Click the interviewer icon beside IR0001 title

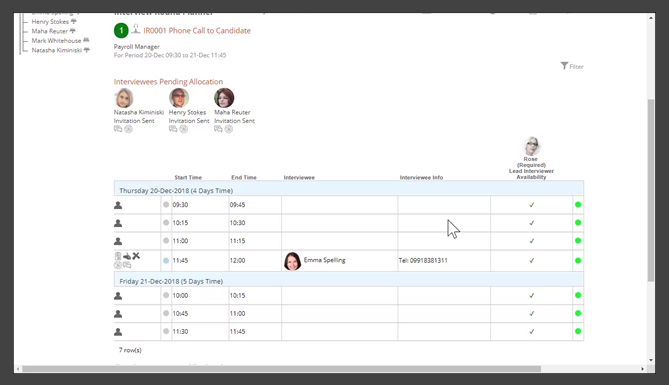coord(136,29)
